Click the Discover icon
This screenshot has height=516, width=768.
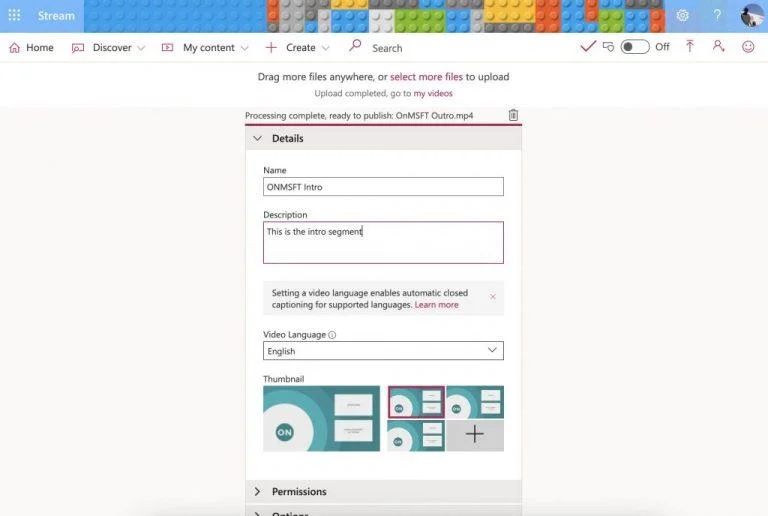(78, 48)
